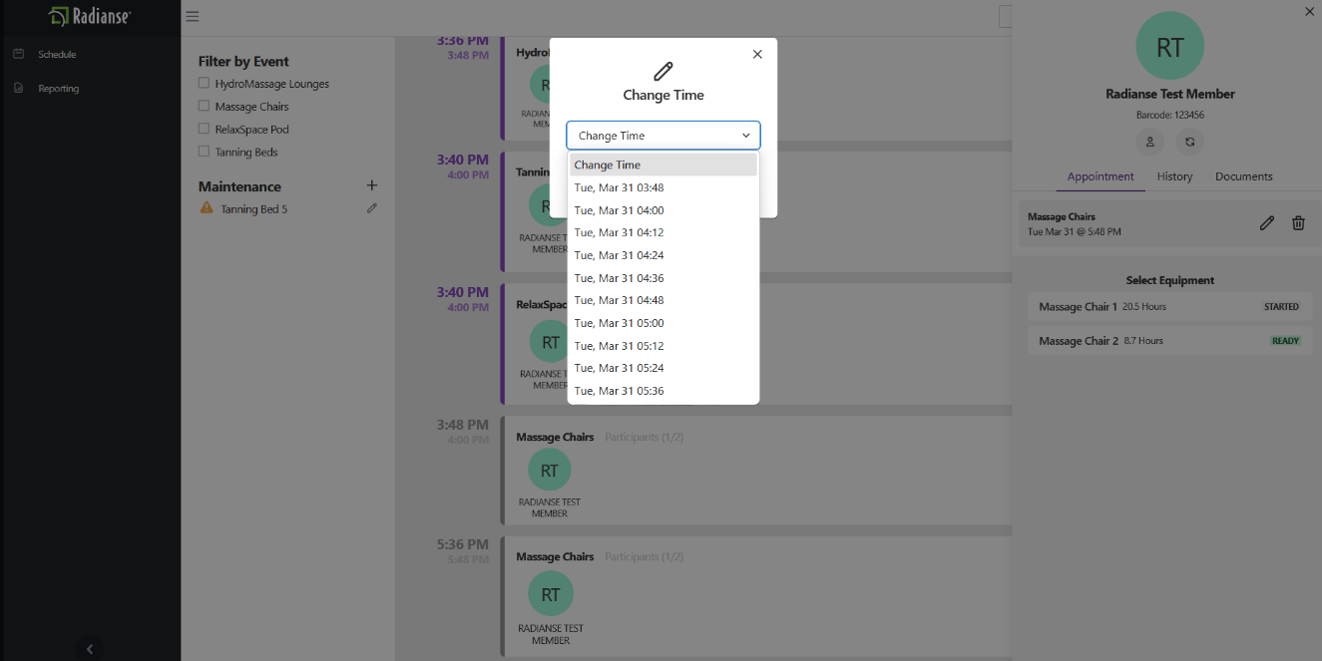Check the RelaxSpace Pod filter
1322x661 pixels.
pyautogui.click(x=204, y=129)
